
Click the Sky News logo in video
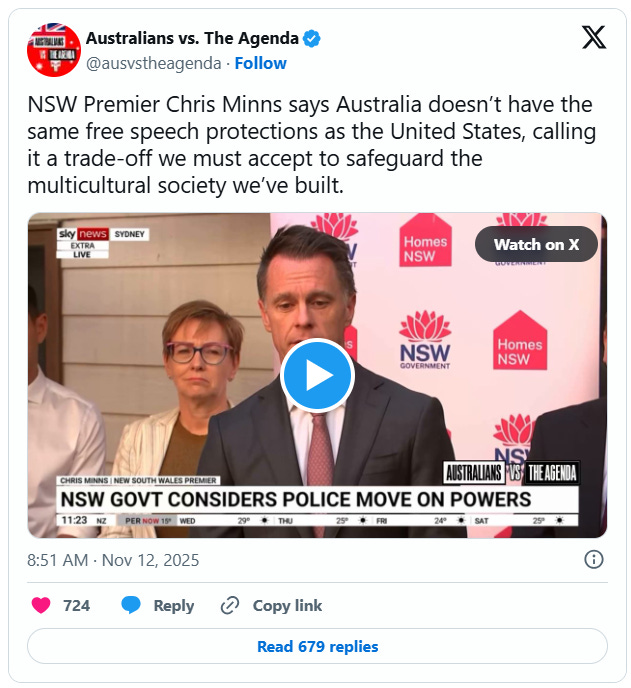[x=82, y=234]
